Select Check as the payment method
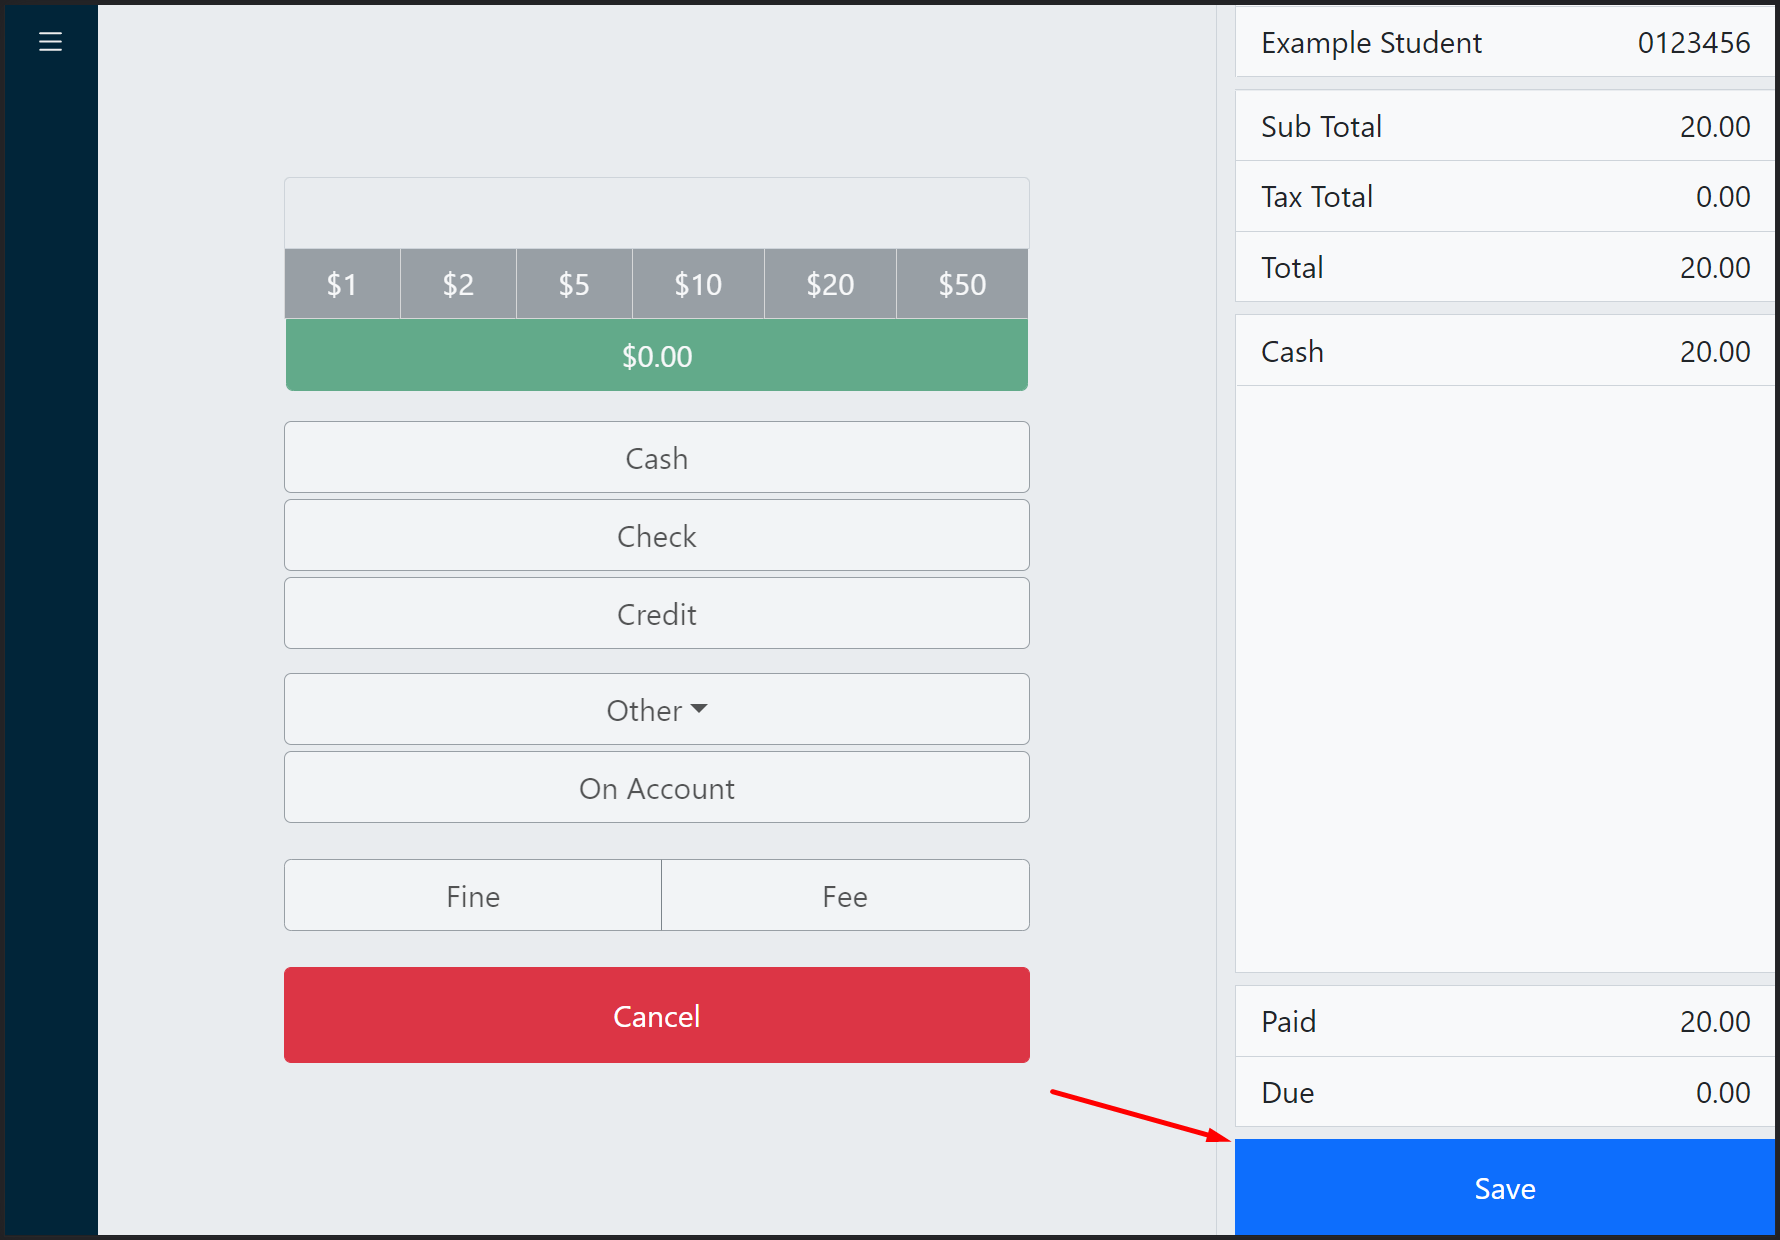Image resolution: width=1780 pixels, height=1240 pixels. point(656,535)
